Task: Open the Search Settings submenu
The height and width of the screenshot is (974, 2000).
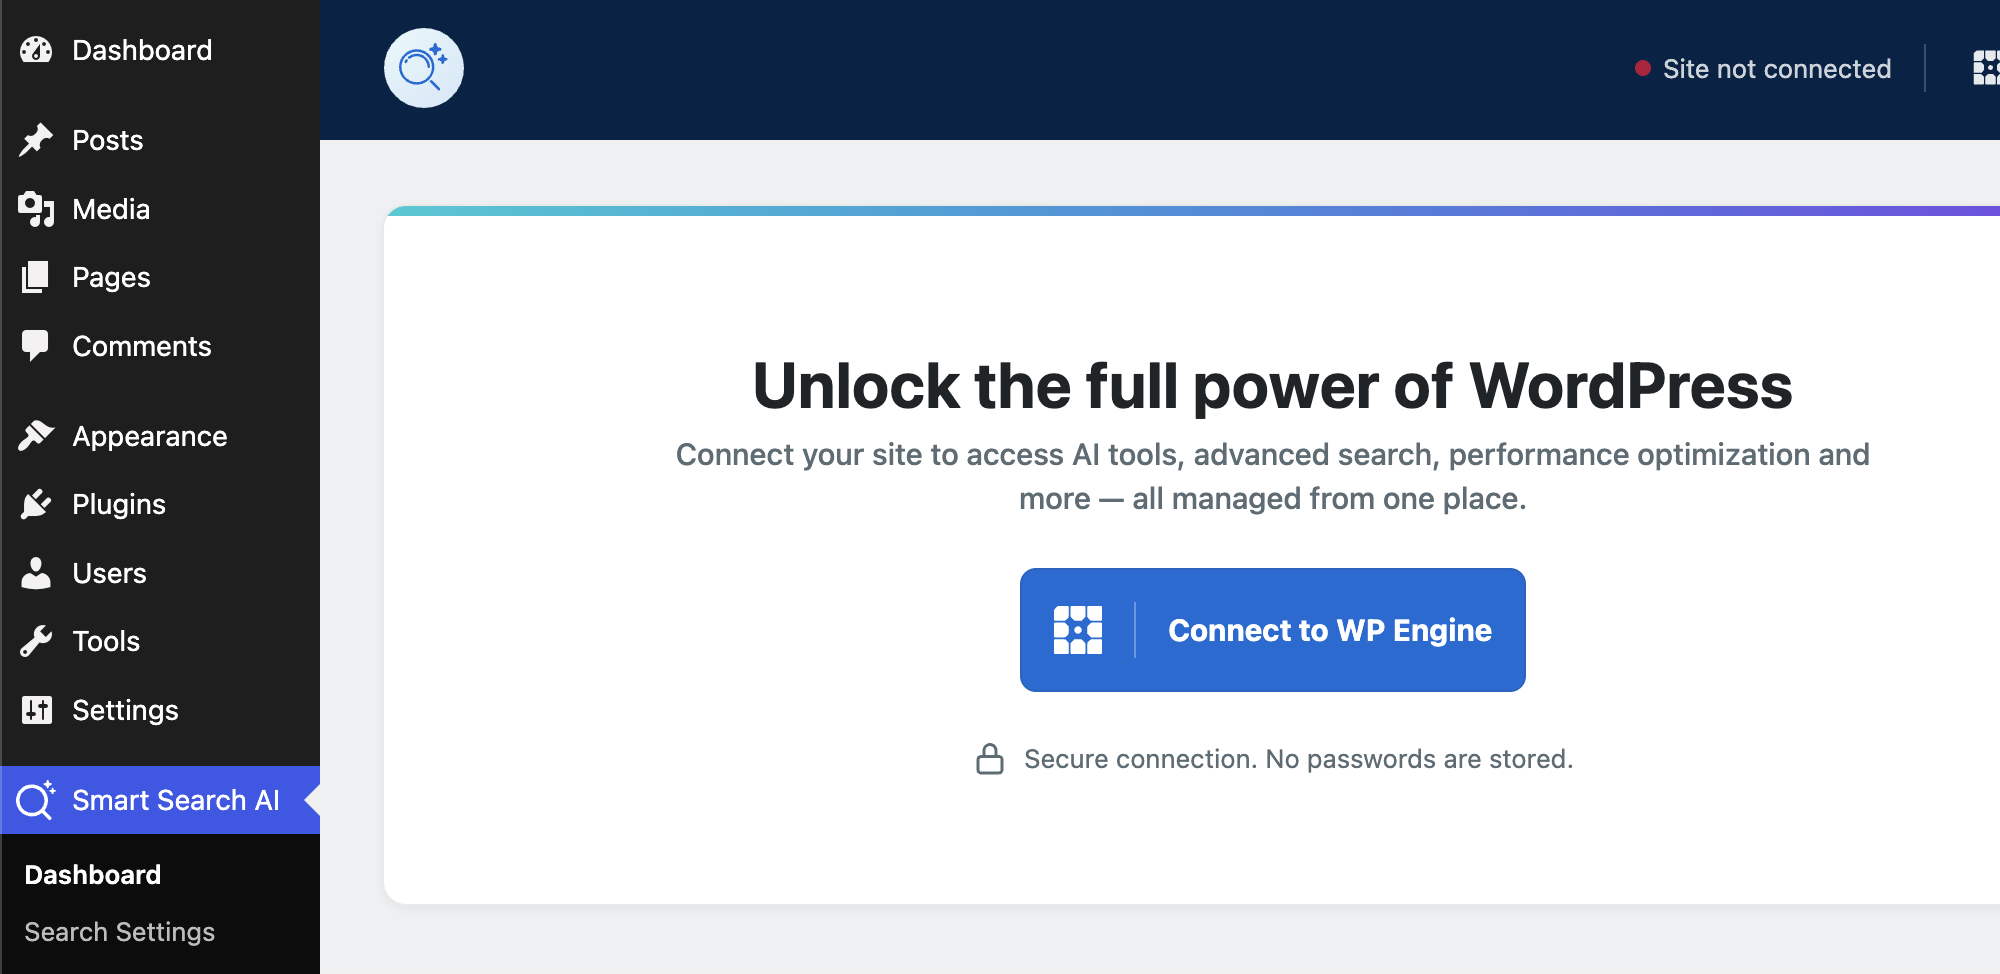Action: pyautogui.click(x=120, y=932)
